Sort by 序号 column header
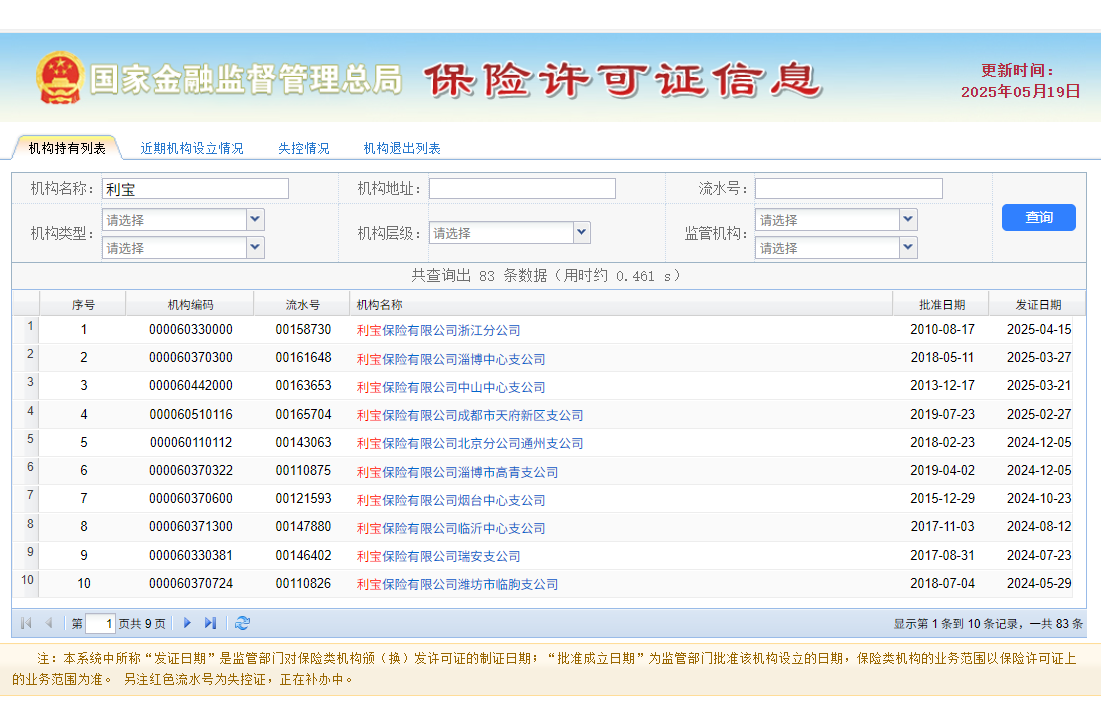 83,305
